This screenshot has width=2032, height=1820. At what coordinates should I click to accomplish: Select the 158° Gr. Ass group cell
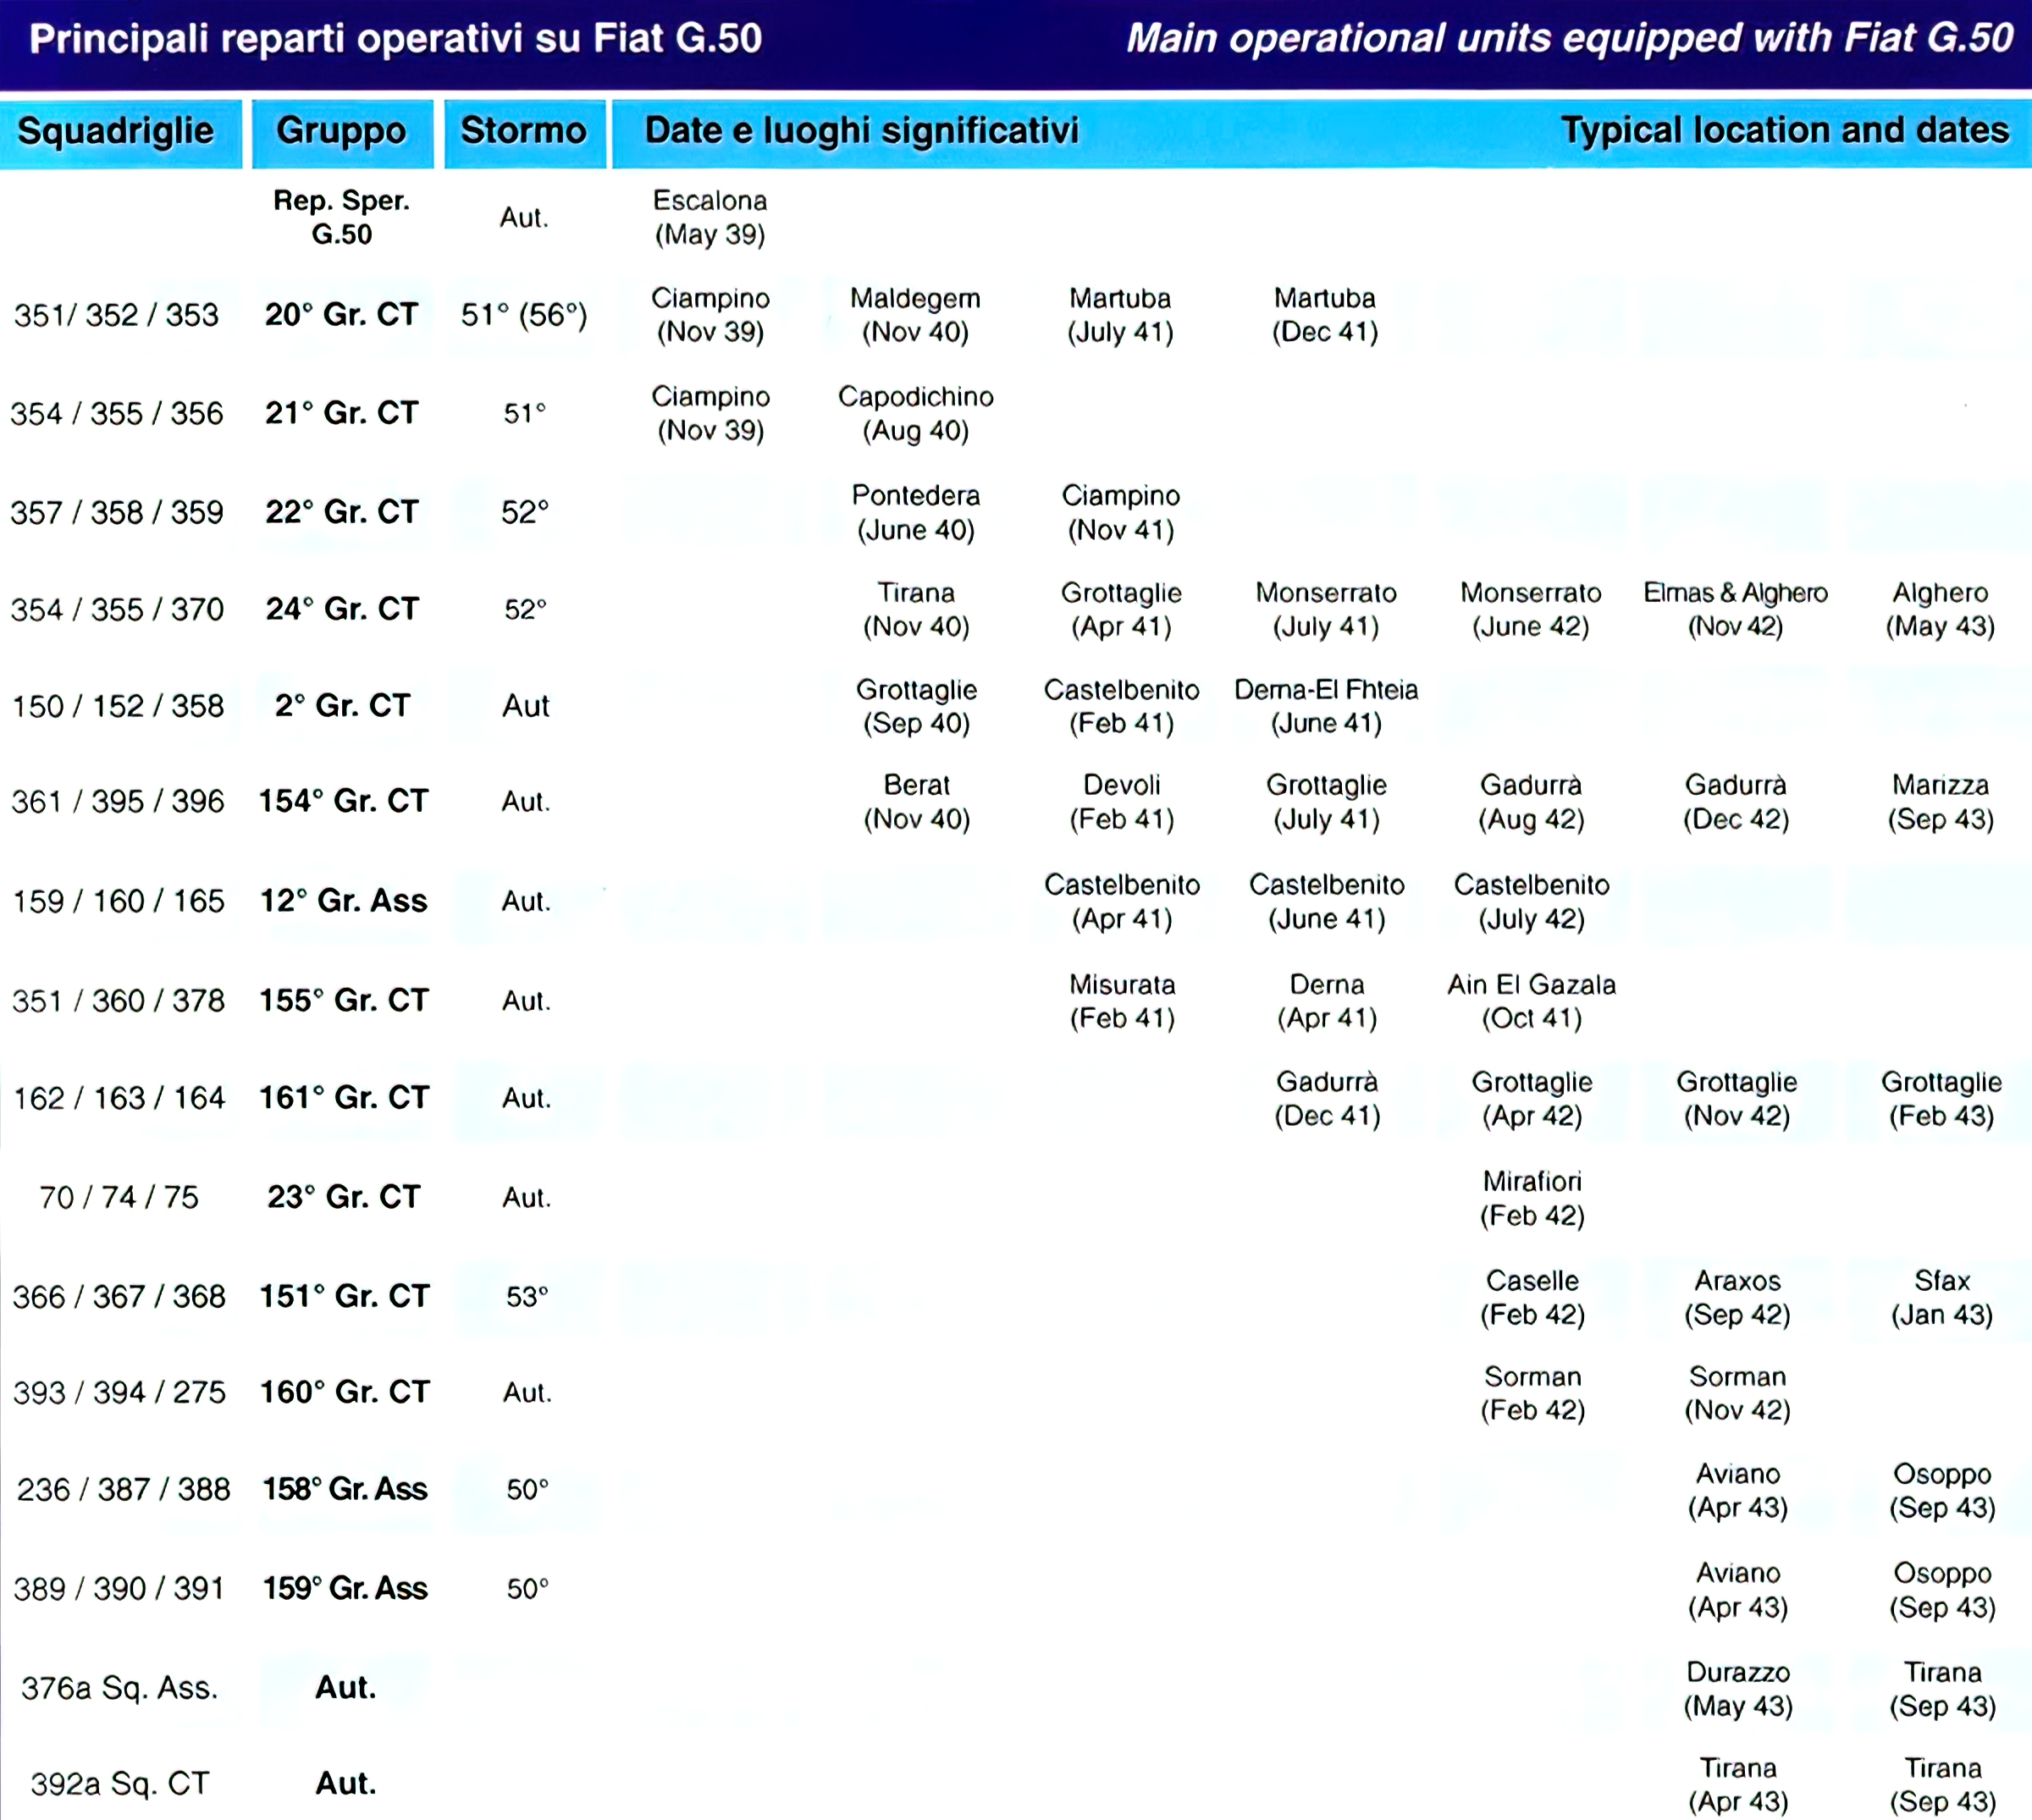tap(344, 1489)
